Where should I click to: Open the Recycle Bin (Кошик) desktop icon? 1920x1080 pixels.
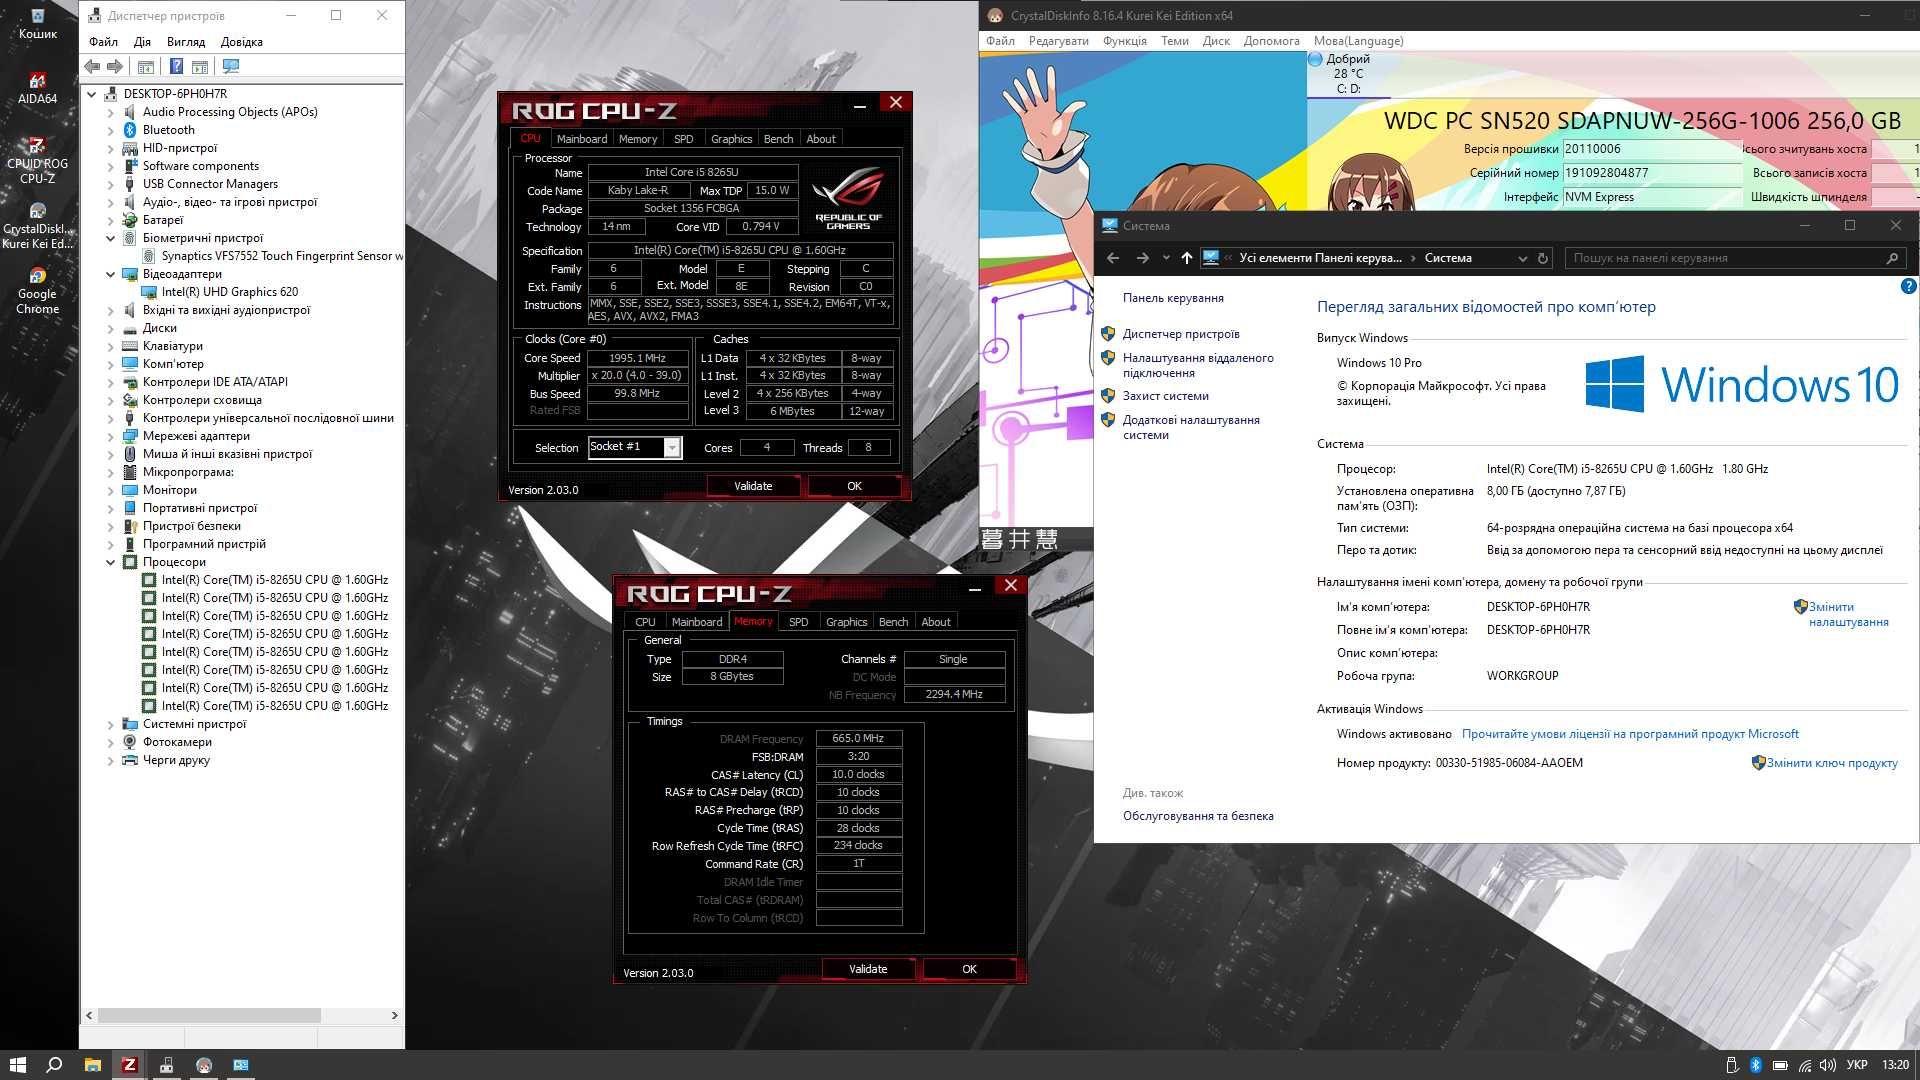click(x=37, y=23)
